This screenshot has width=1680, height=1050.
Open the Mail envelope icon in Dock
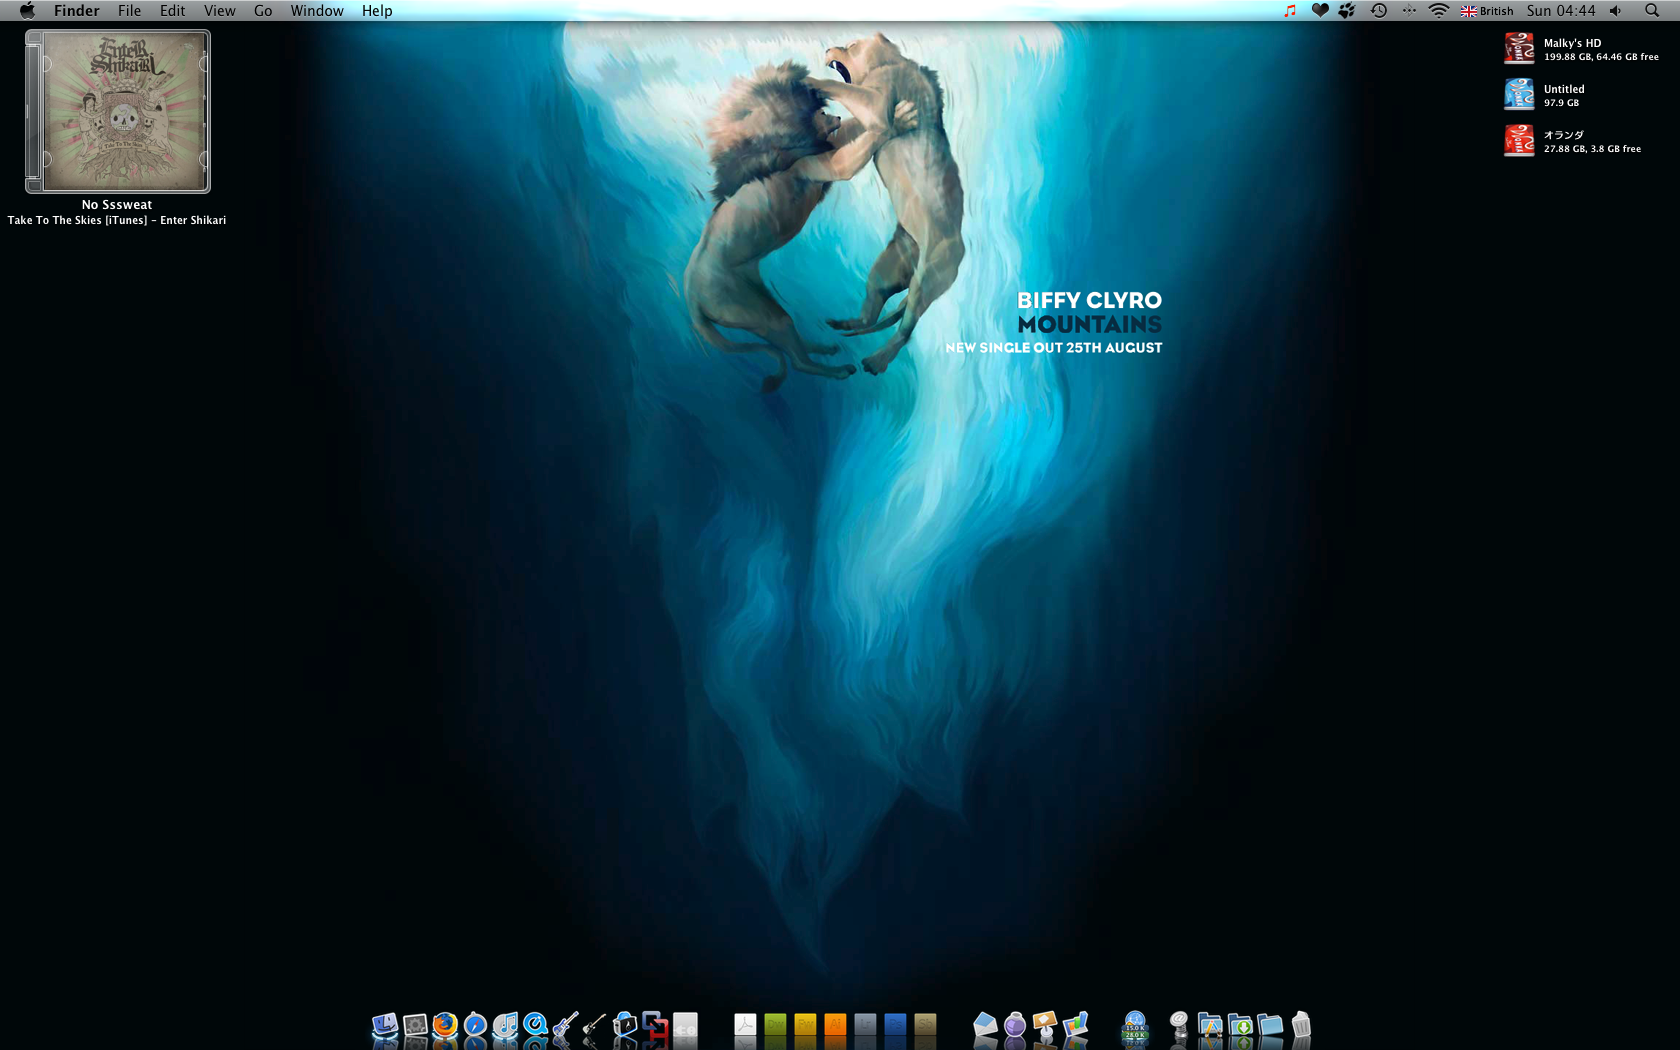(985, 1026)
